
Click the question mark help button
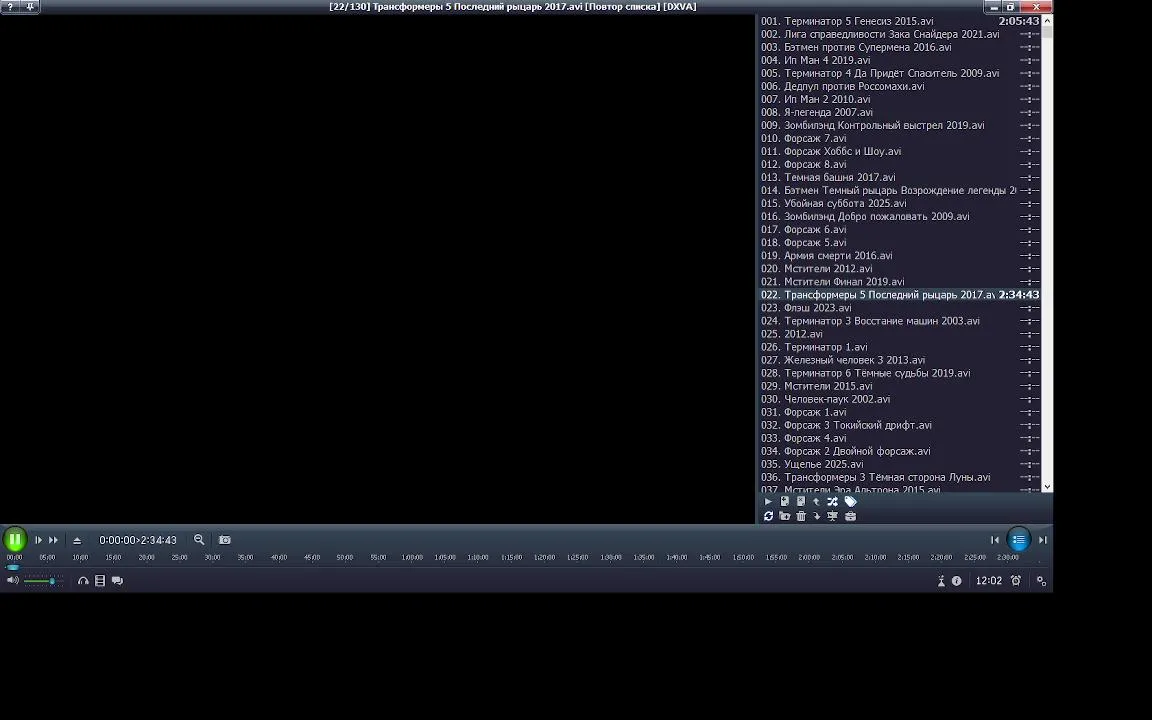10,7
